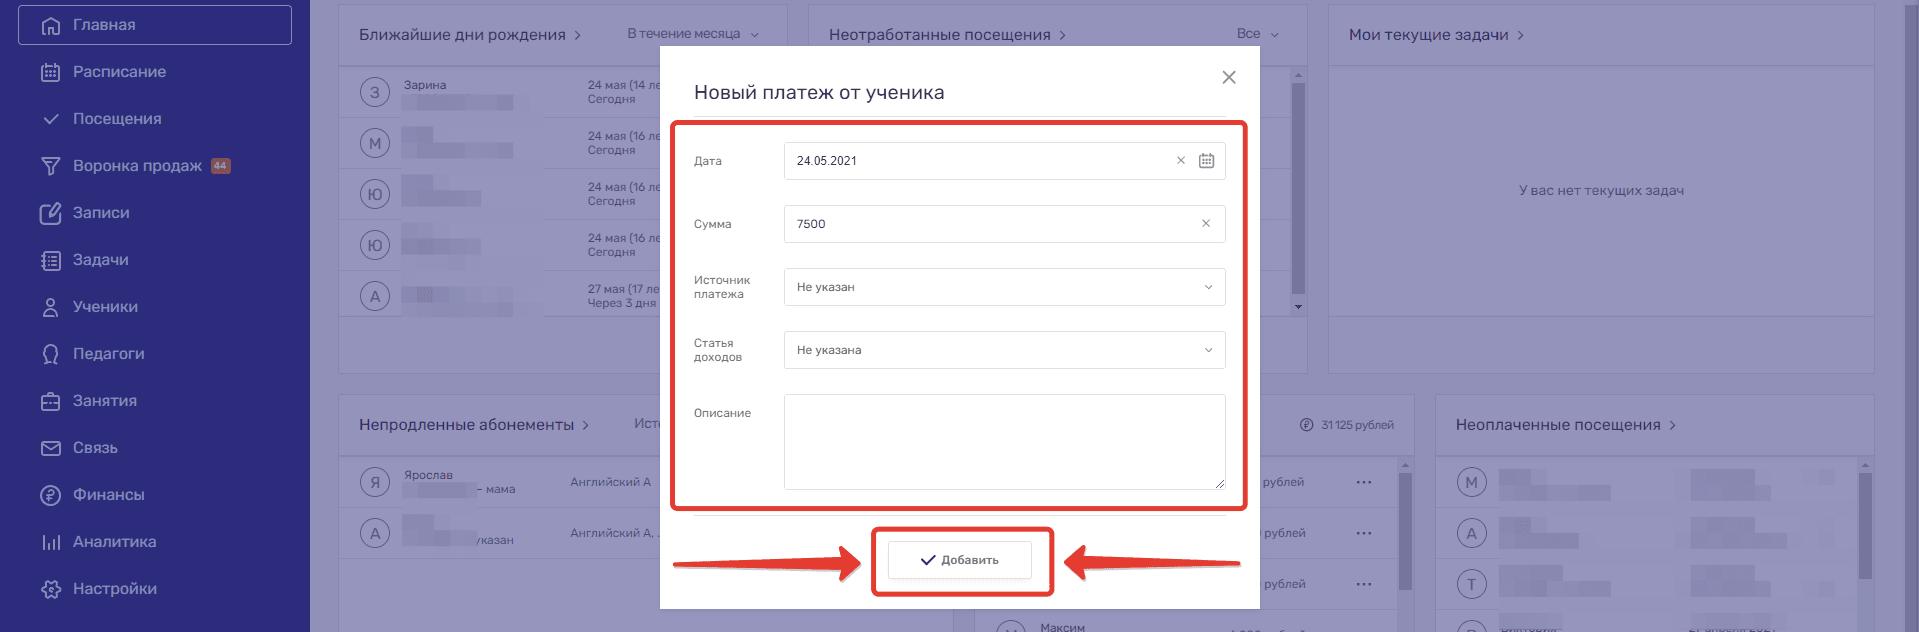The width and height of the screenshot is (1919, 632).
Task: Click the Добавить button
Action: coord(960,560)
